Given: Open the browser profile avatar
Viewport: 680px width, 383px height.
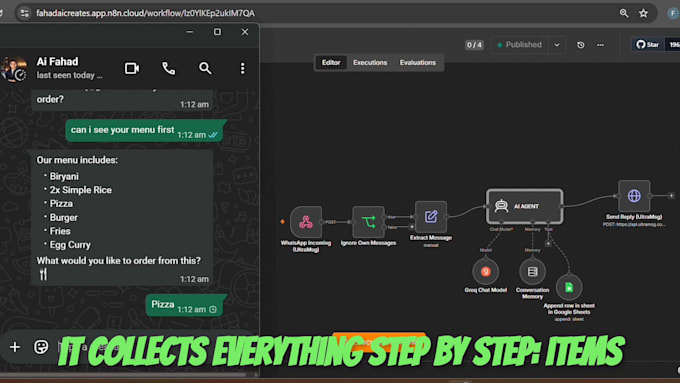Looking at the screenshot, I should point(673,13).
